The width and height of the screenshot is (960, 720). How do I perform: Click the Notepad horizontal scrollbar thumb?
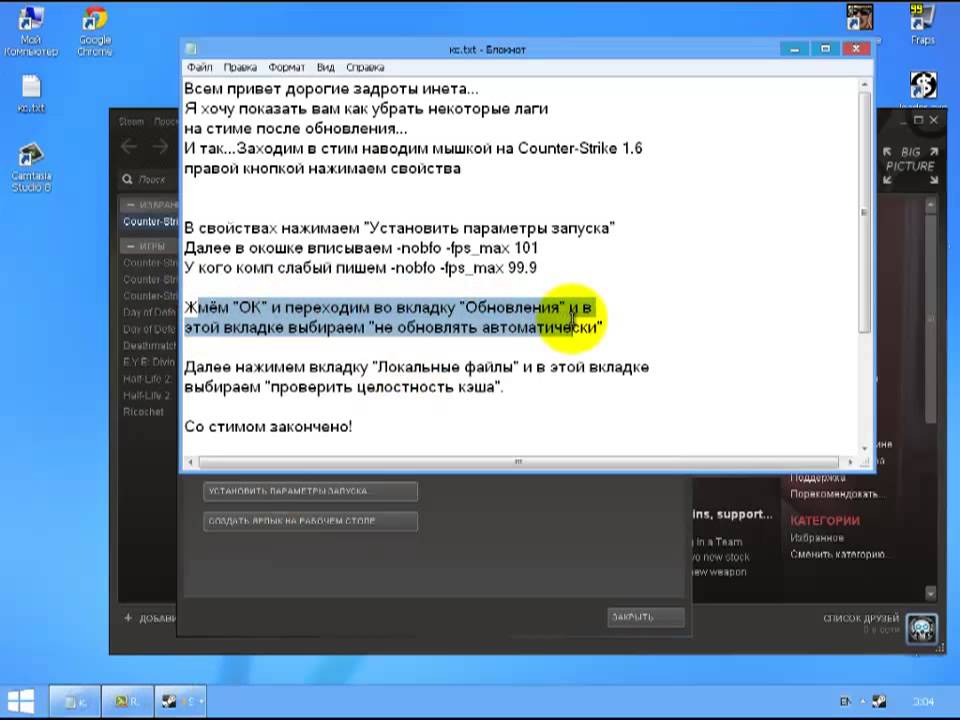point(518,462)
